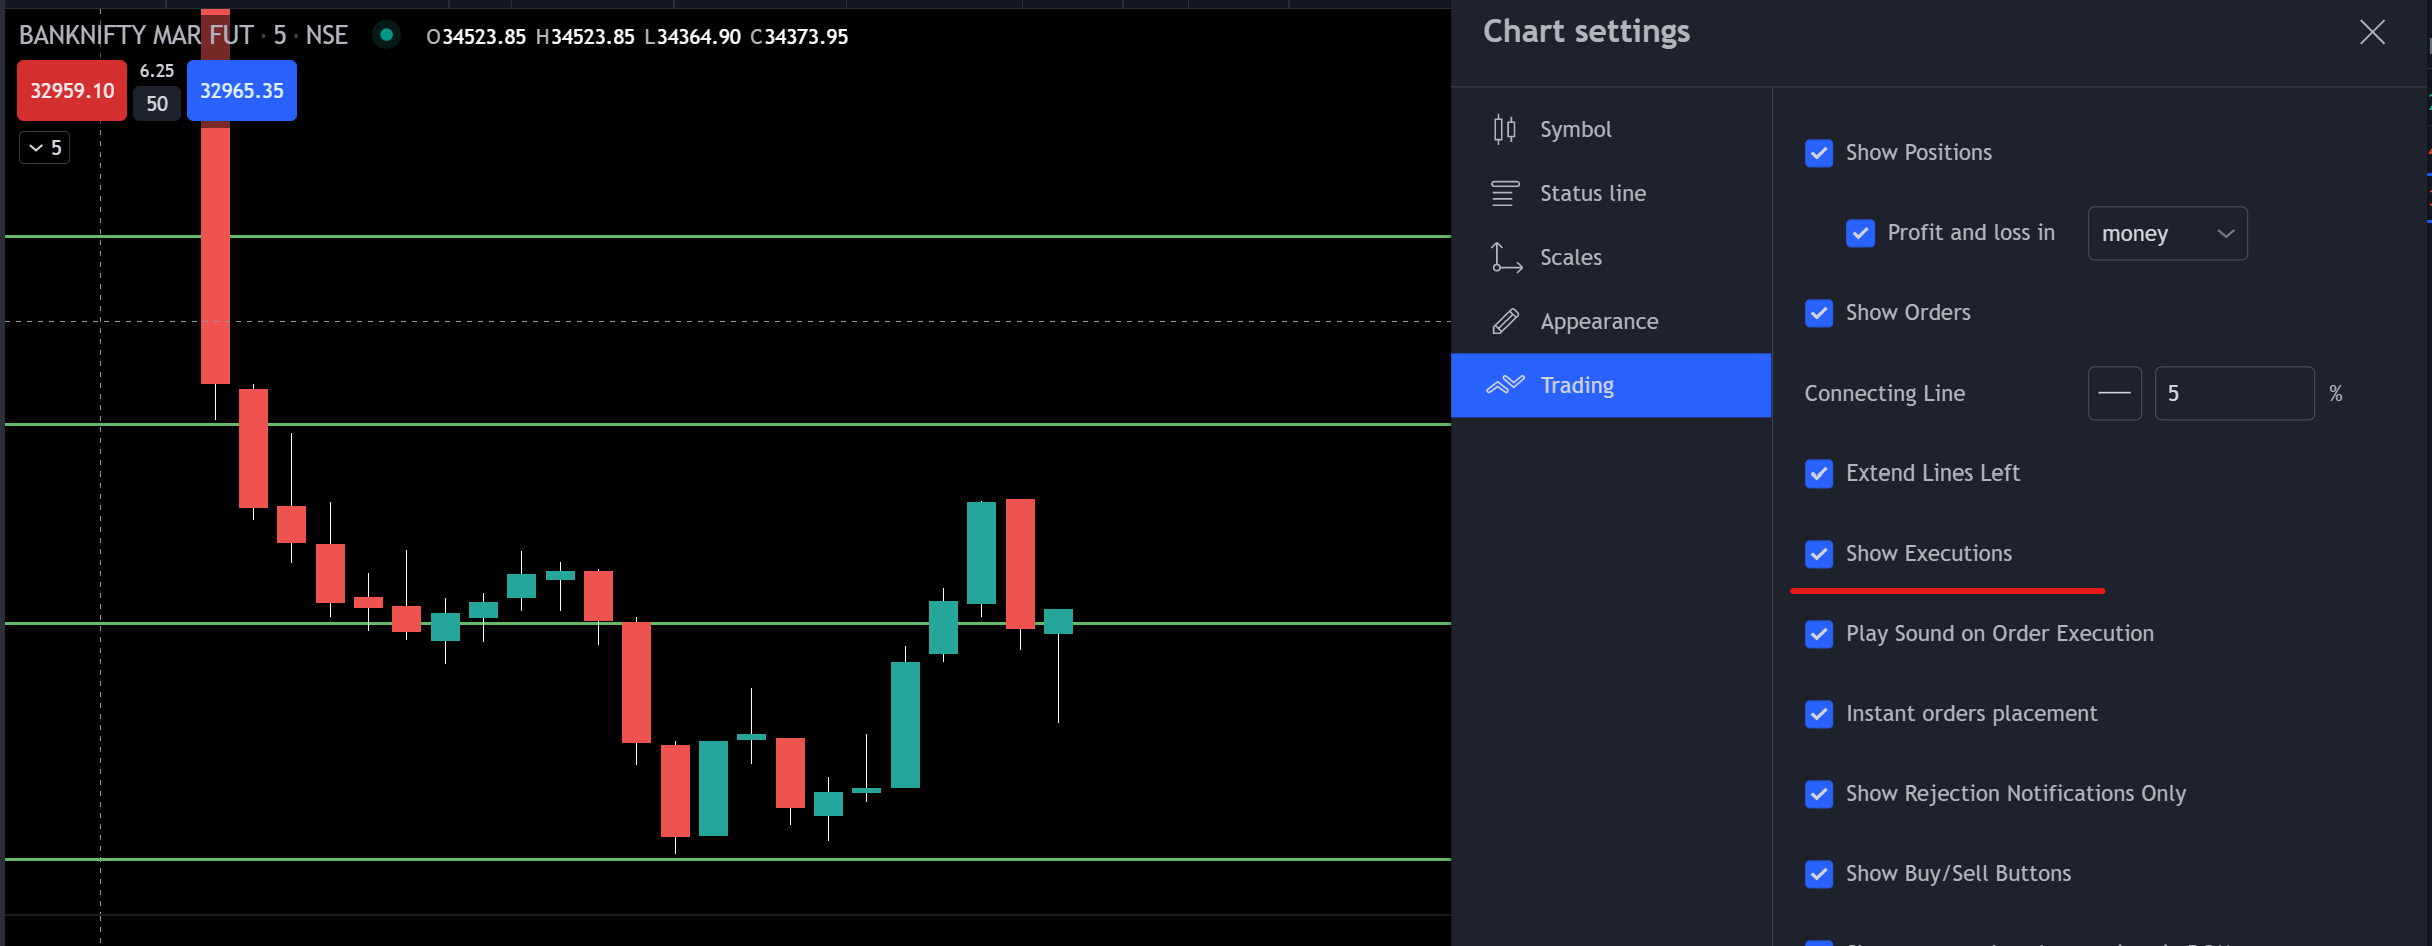2432x946 pixels.
Task: Disable Play Sound on Order Execution
Action: pos(1819,634)
